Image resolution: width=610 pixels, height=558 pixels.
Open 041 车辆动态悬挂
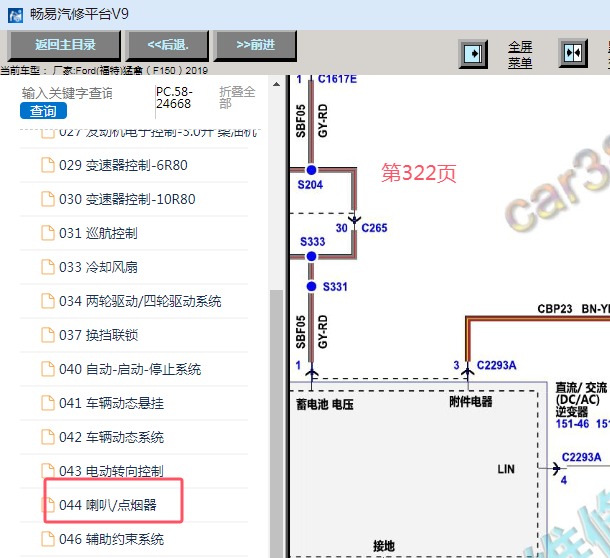tap(111, 403)
